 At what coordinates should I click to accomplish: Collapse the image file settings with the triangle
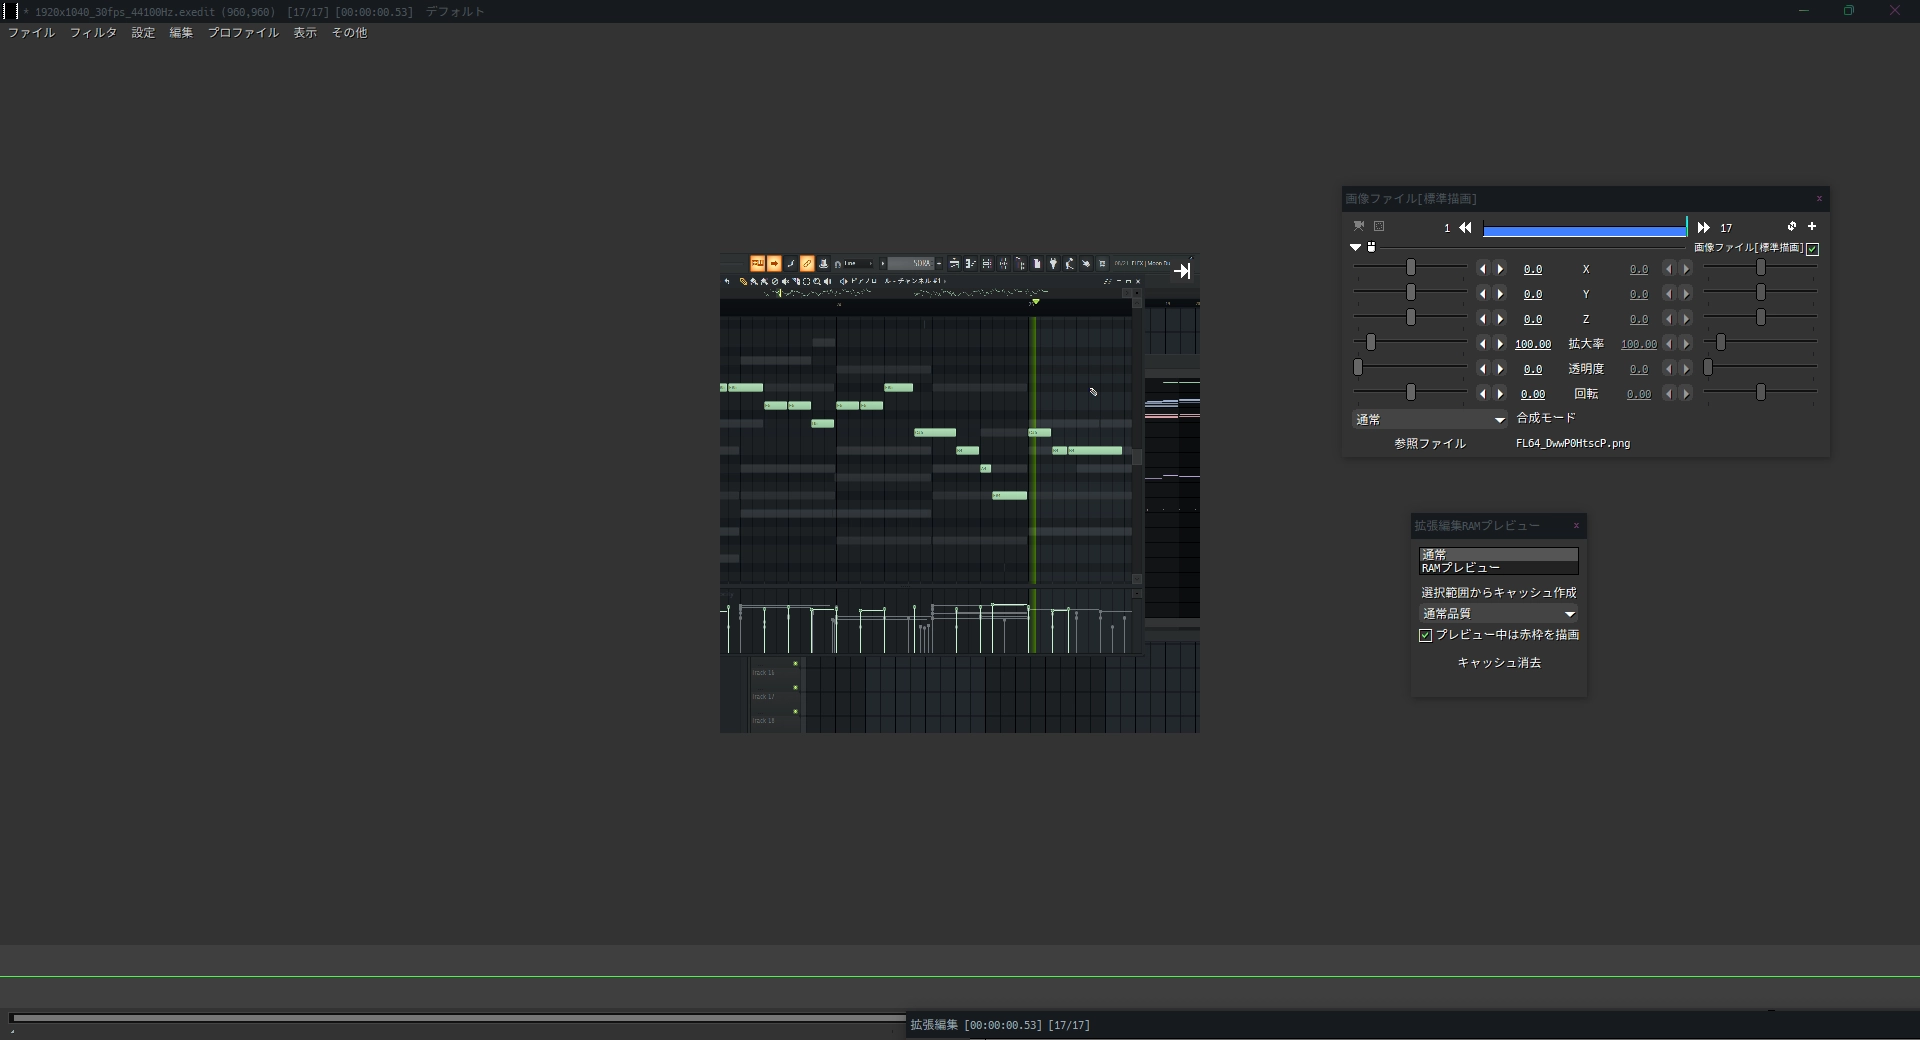click(1355, 247)
